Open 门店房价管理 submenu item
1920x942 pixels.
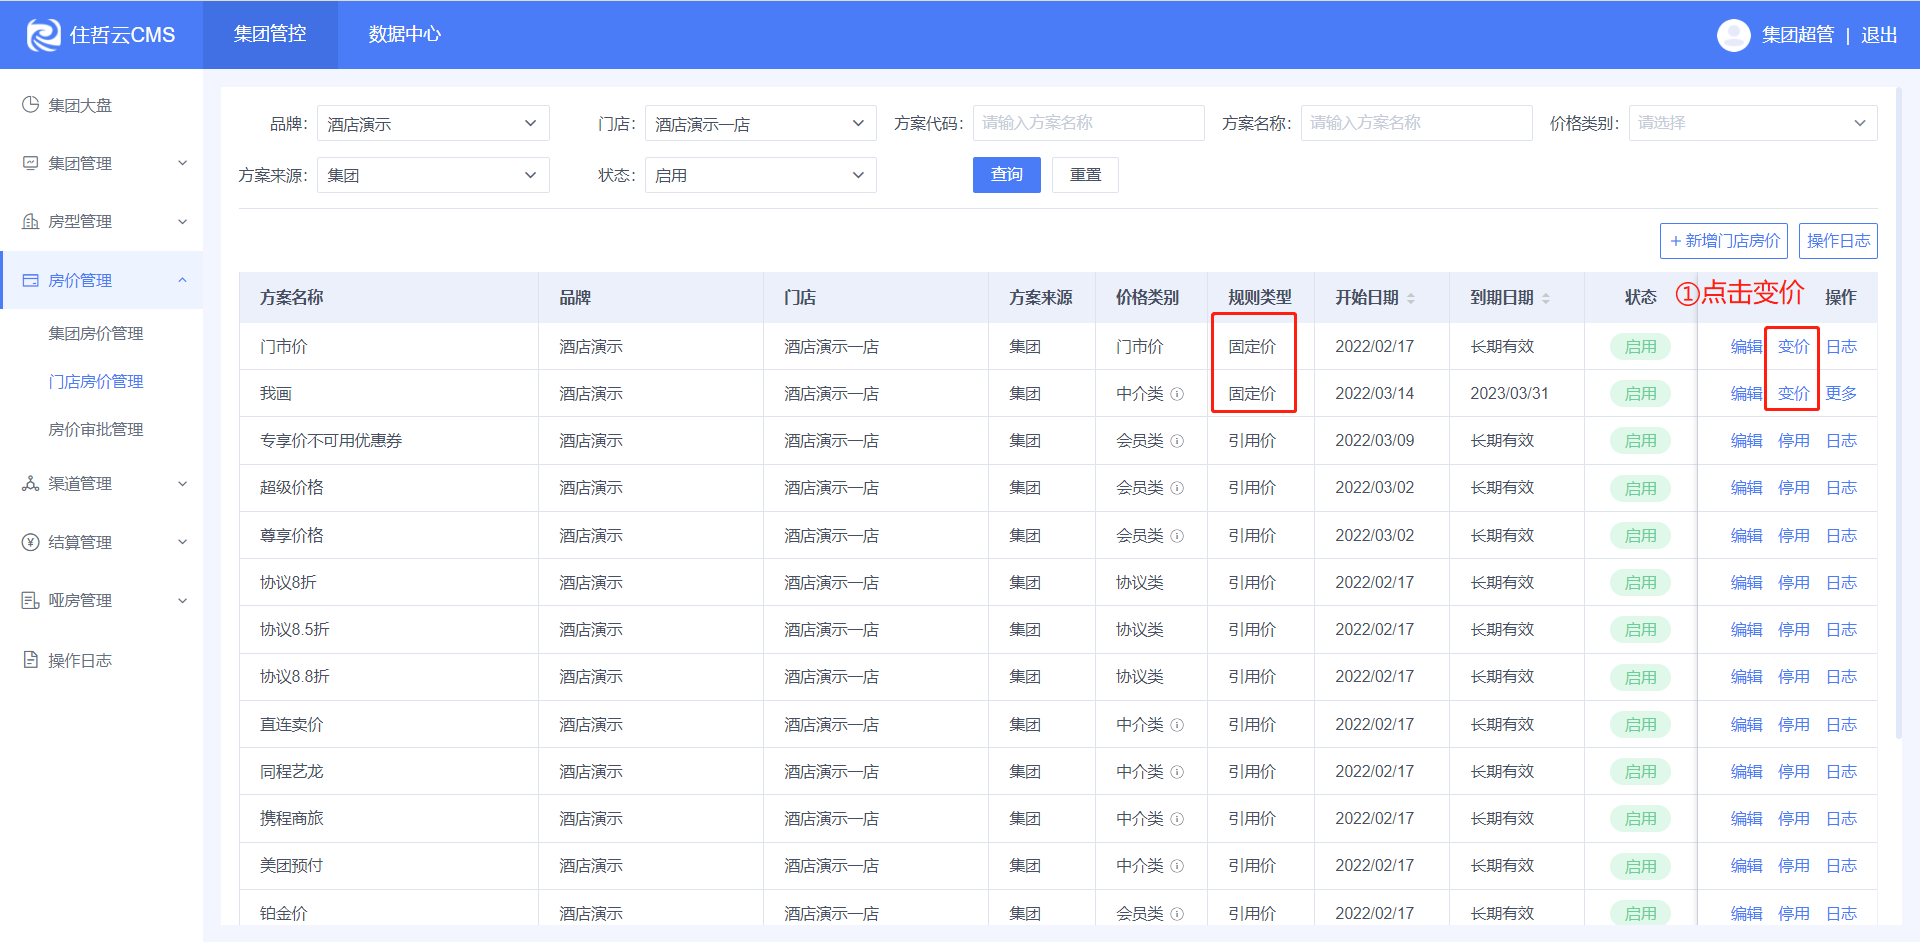point(96,381)
